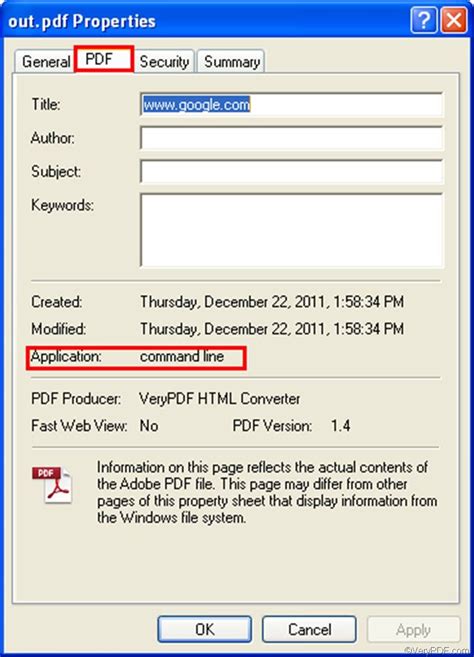Click inside the Keywords text area
Image resolution: width=474 pixels, height=657 pixels.
(291, 230)
